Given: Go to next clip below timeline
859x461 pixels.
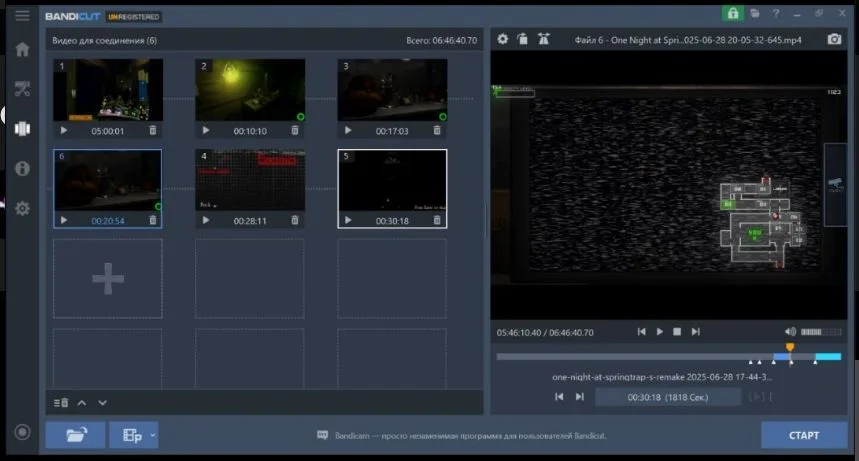Looking at the screenshot, I should point(580,396).
